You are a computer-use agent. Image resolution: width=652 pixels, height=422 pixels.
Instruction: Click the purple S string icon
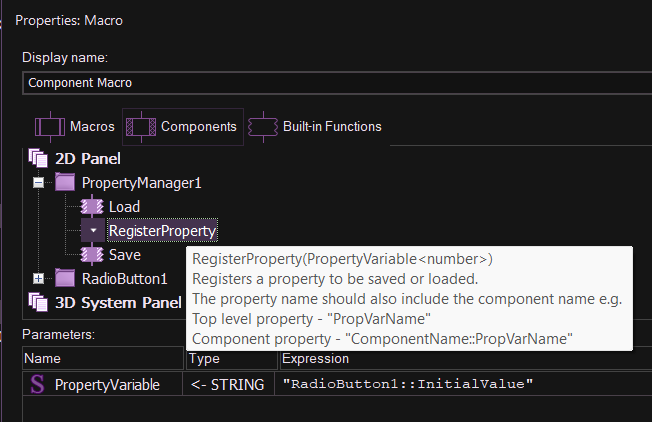click(38, 384)
